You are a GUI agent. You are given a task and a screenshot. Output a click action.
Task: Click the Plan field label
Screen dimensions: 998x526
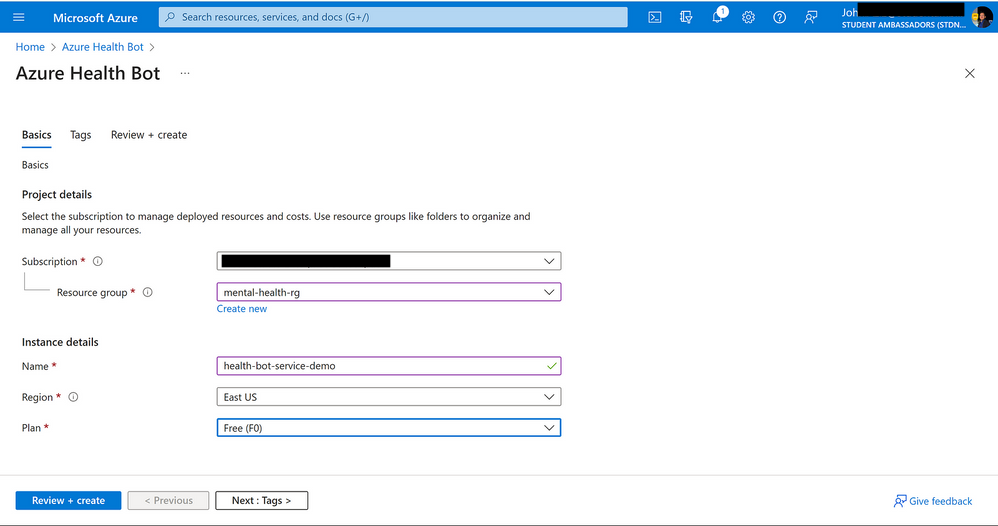[x=31, y=428]
